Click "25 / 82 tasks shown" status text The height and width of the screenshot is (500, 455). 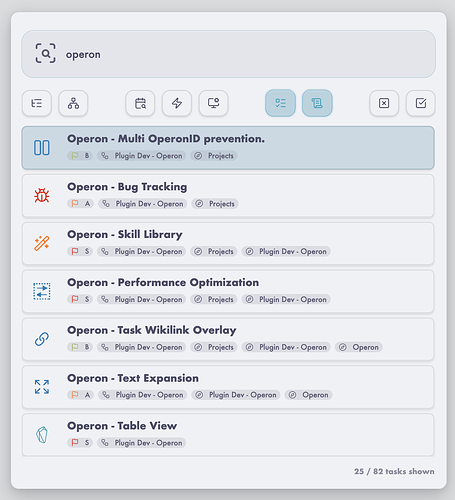(x=394, y=471)
